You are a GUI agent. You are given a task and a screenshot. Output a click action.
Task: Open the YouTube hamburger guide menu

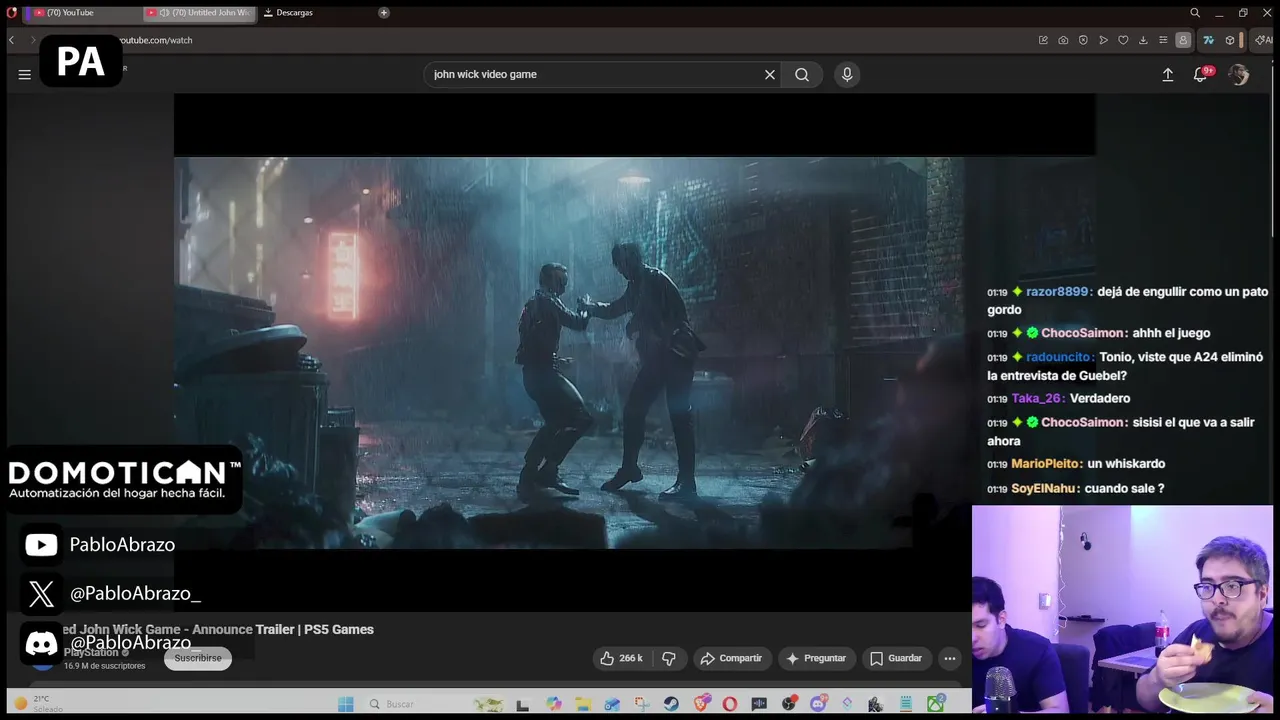pyautogui.click(x=24, y=74)
